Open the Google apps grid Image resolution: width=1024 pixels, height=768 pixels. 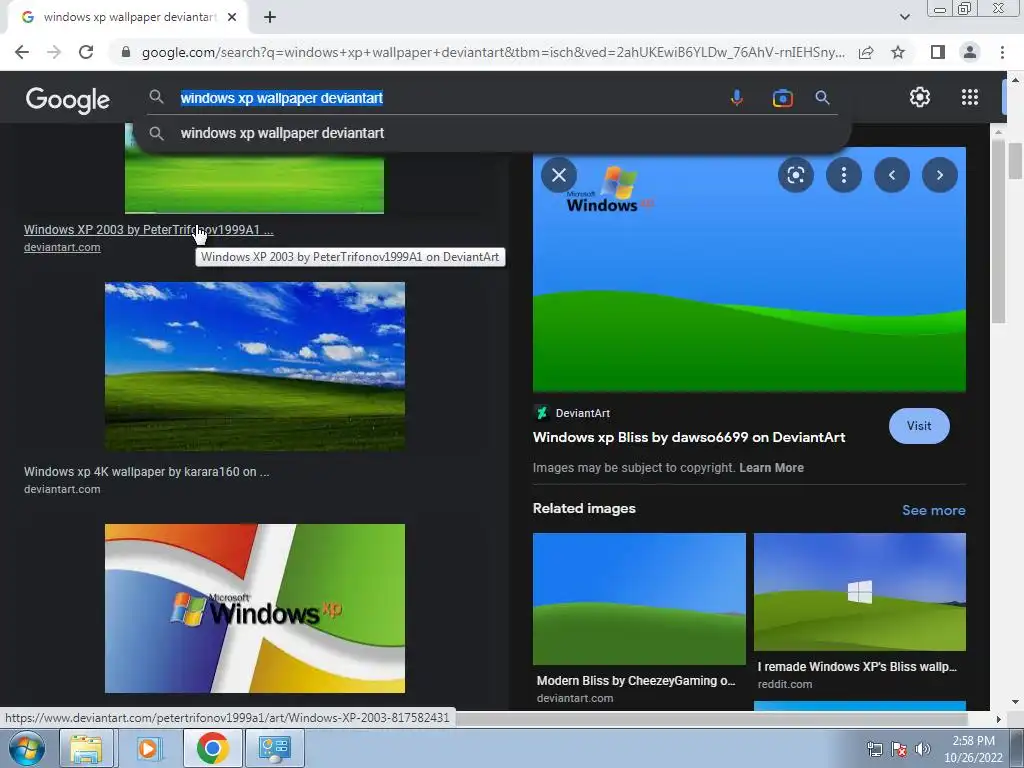(970, 97)
